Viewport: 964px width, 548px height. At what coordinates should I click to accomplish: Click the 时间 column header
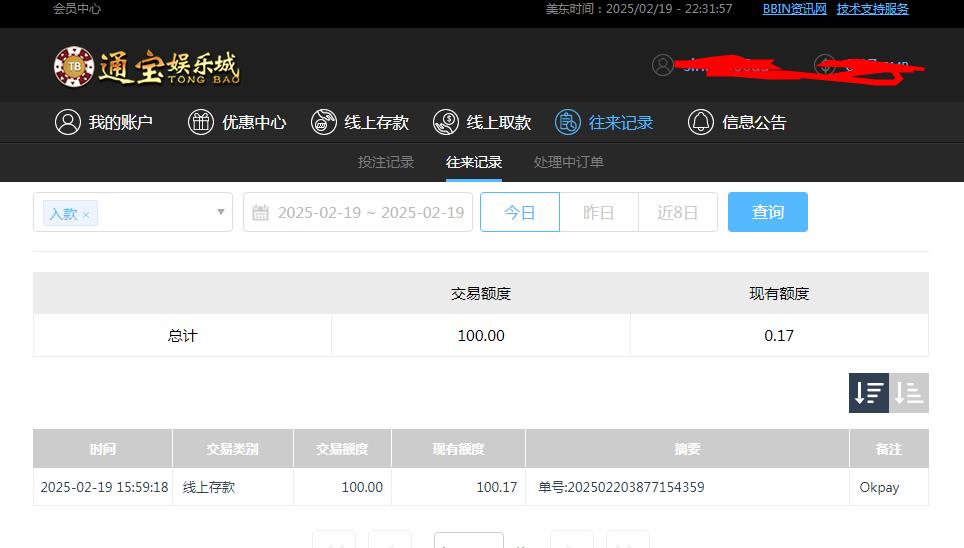tap(103, 449)
